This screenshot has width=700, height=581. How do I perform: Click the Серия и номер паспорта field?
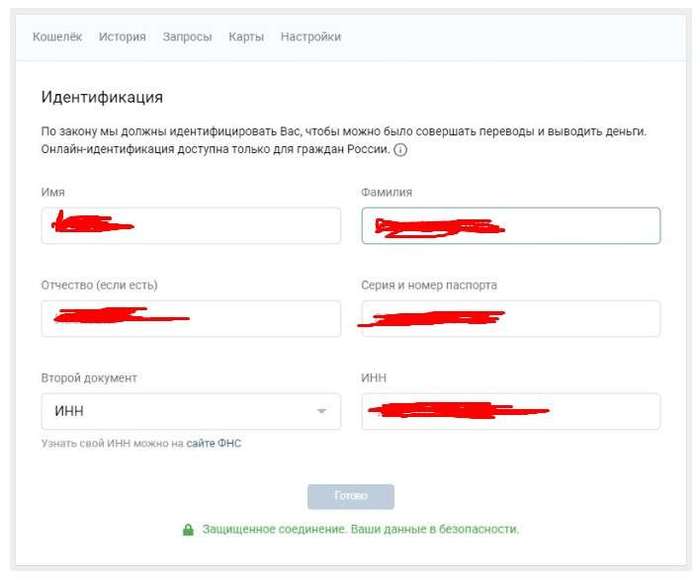pyautogui.click(x=510, y=319)
